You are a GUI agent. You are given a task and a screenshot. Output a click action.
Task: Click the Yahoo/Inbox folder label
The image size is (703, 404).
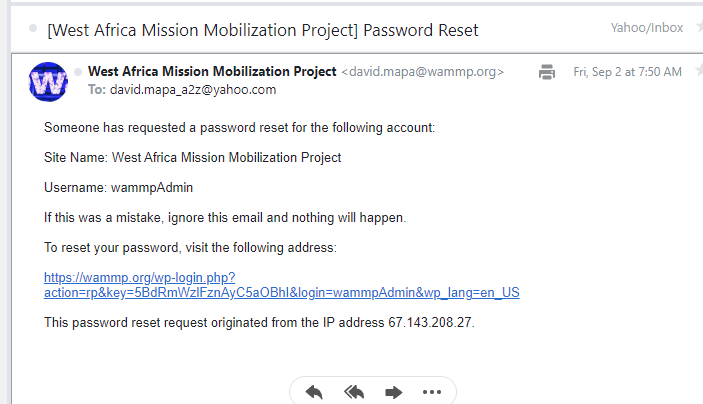647,28
